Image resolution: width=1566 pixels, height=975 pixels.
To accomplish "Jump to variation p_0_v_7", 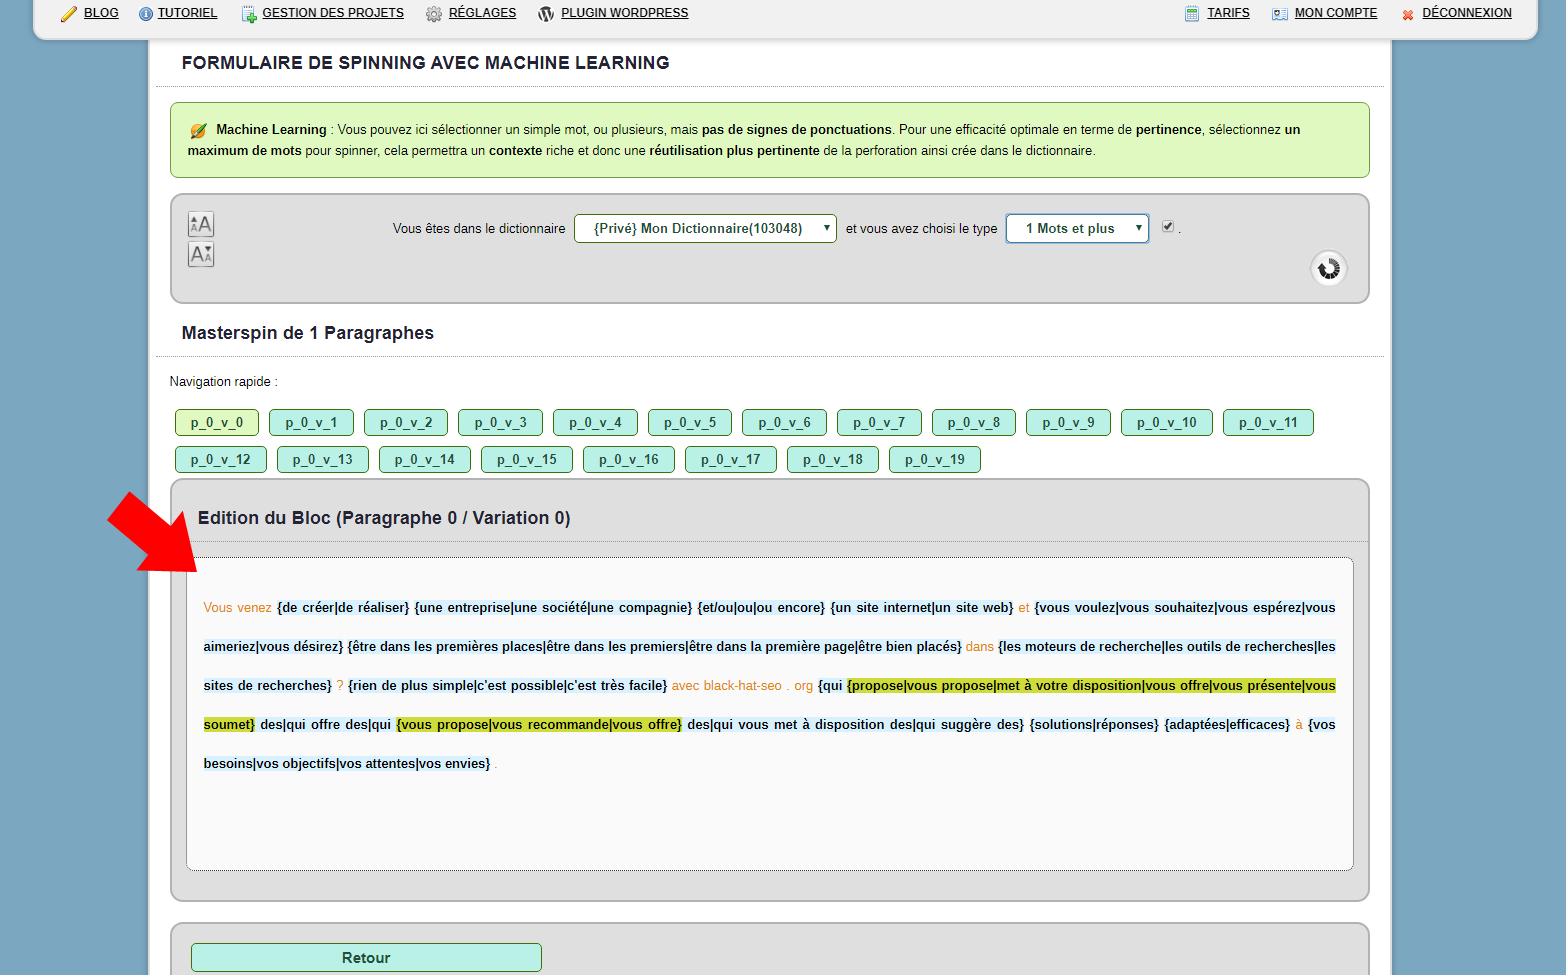I will pyautogui.click(x=879, y=423).
